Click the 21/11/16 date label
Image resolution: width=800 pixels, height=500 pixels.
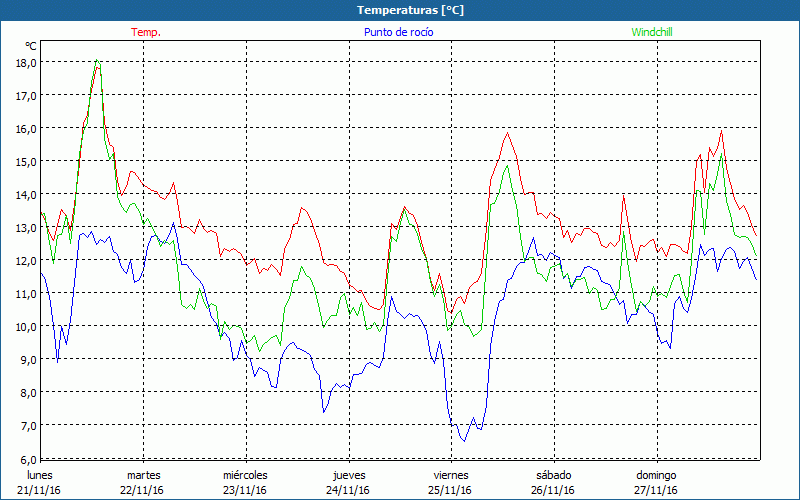pos(39,490)
